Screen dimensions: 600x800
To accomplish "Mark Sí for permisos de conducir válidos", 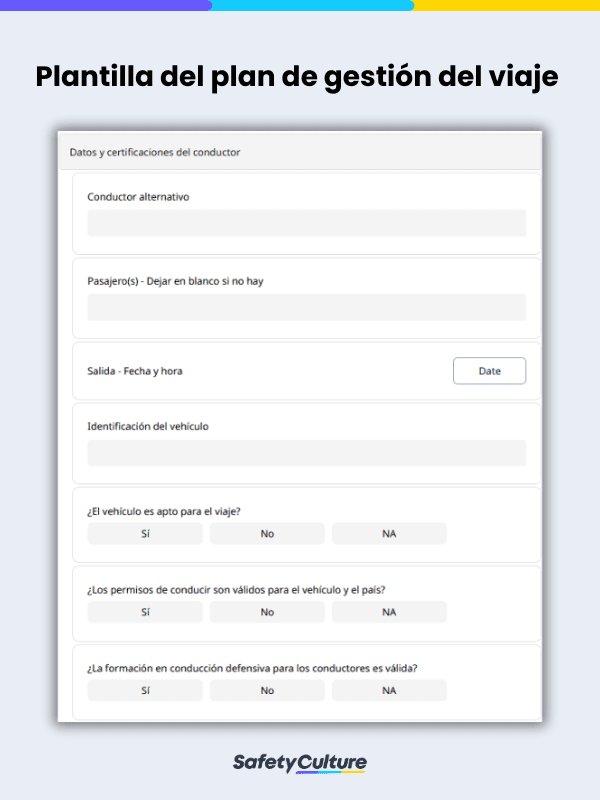I will [145, 611].
